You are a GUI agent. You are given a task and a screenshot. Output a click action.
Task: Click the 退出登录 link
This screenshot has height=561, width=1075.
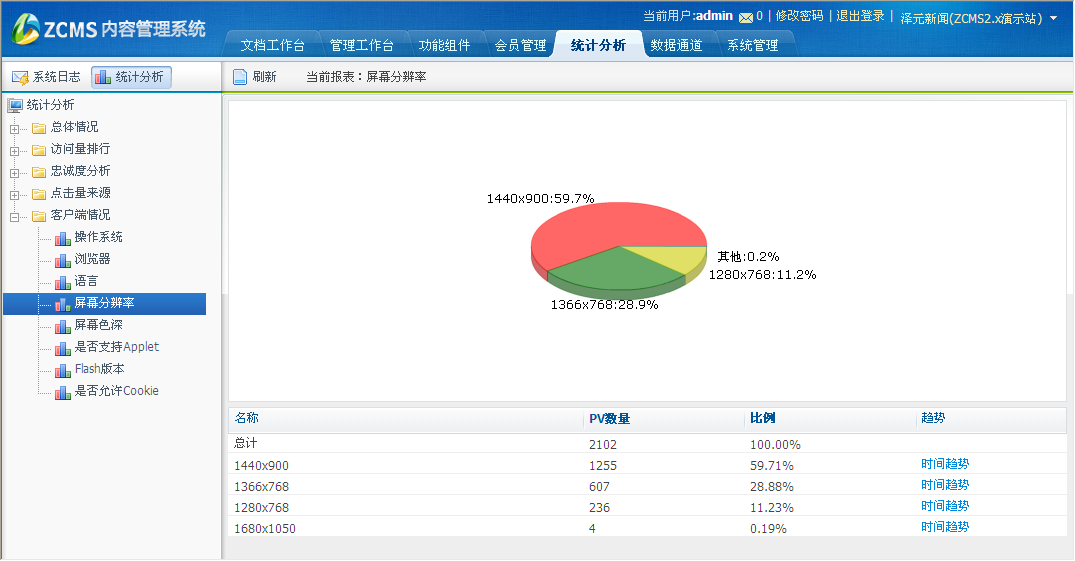[x=860, y=16]
